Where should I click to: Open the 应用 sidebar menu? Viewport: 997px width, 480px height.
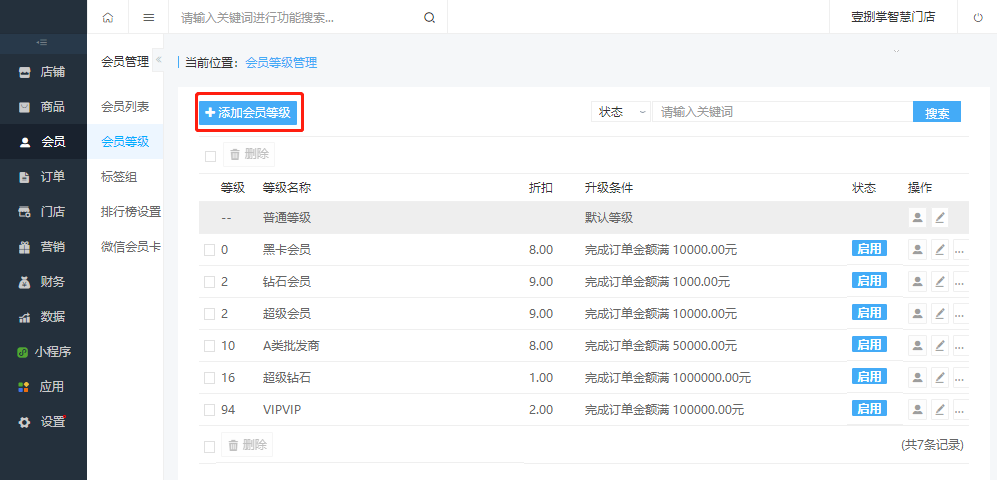point(43,387)
